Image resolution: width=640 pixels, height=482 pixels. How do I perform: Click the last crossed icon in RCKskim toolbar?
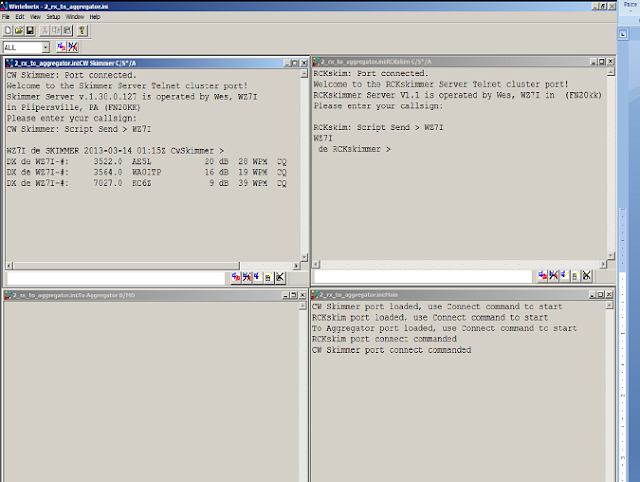pos(587,276)
